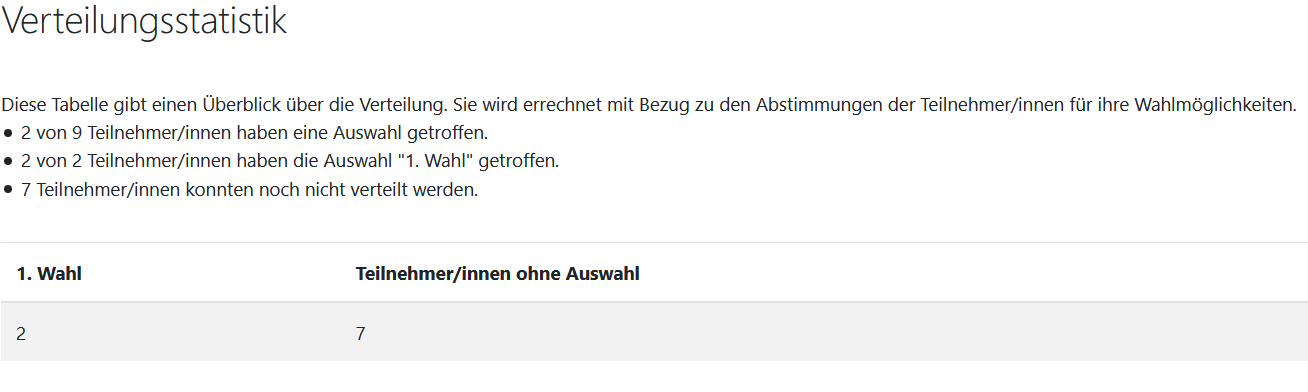Click the line "2 von 9 Teilnehmer/innen"
This screenshot has height=392, width=1308.
254,132
